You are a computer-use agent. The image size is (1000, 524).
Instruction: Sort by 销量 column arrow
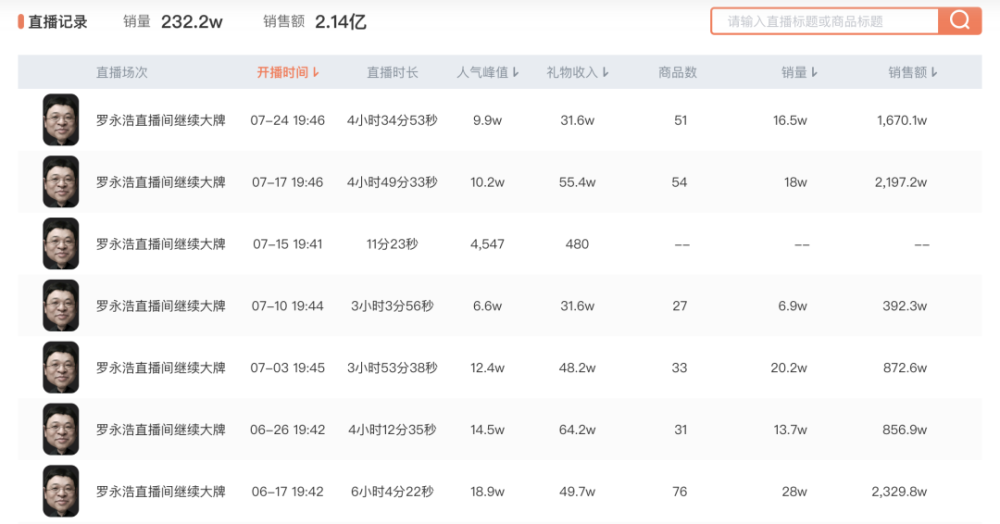click(x=814, y=73)
